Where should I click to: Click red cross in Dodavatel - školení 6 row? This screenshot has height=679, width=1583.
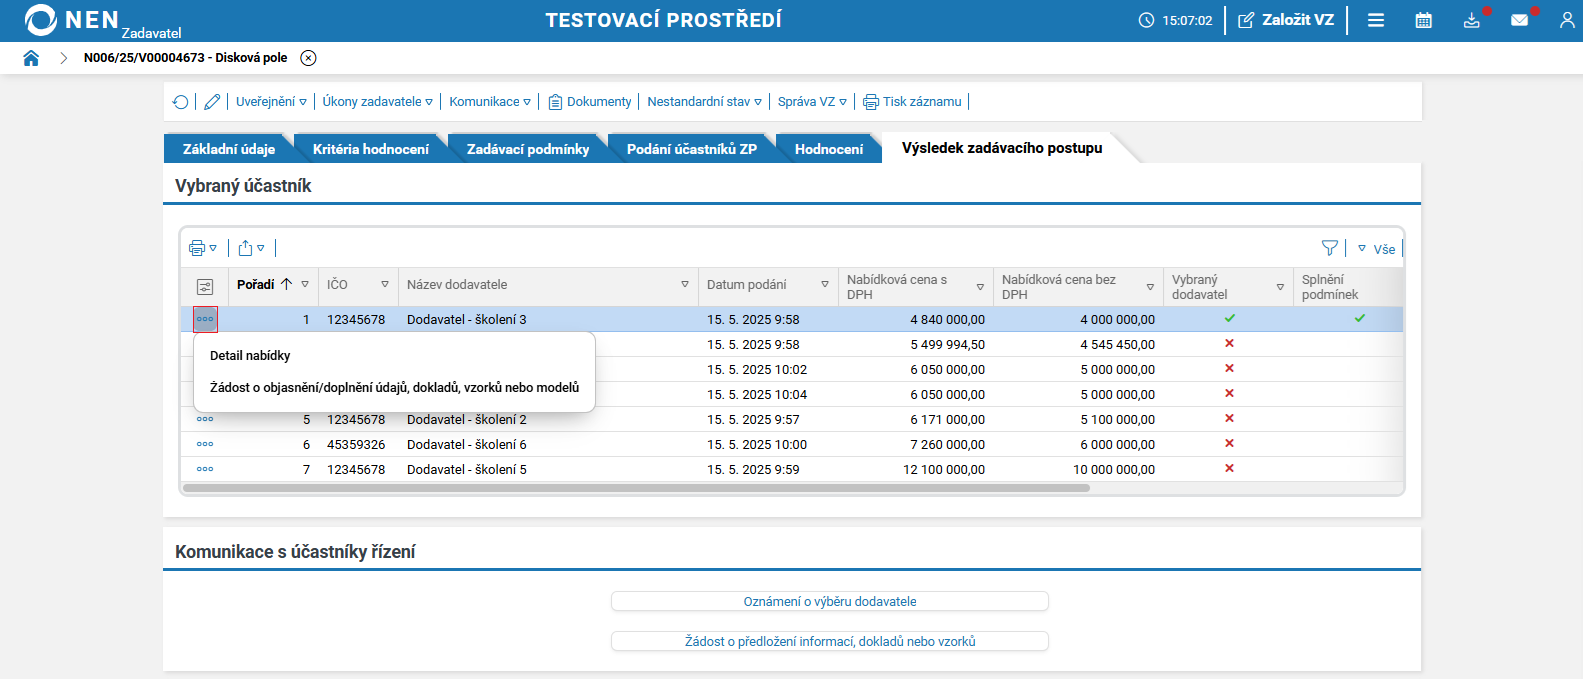tap(1230, 443)
